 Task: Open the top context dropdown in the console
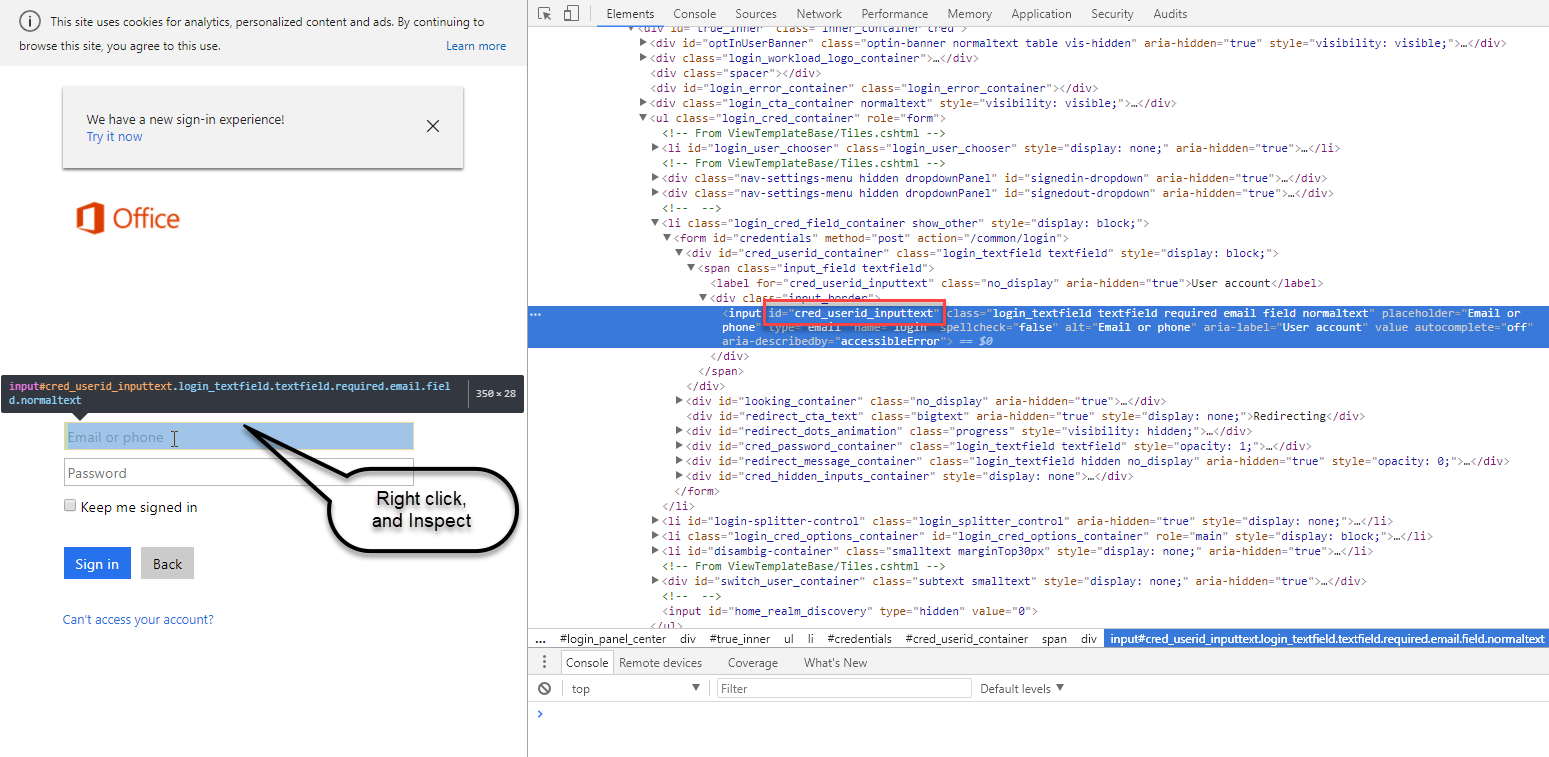point(634,689)
